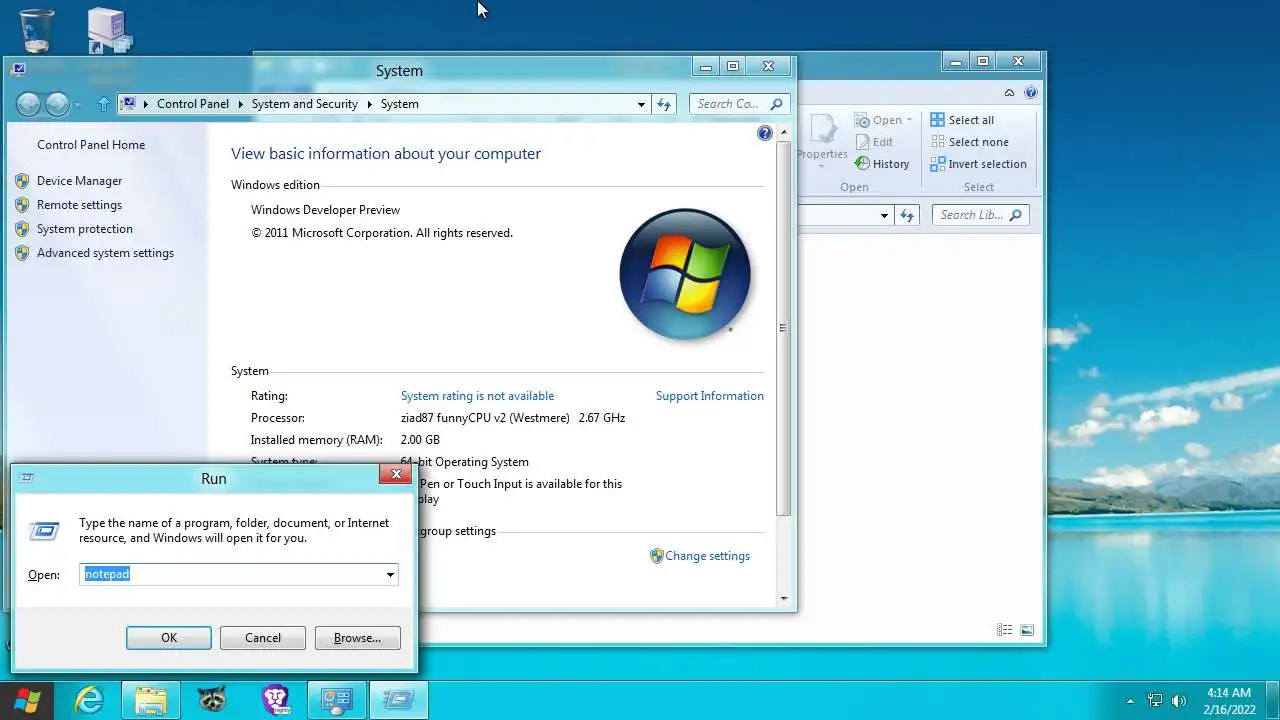Open Device Manager link
This screenshot has width=1280, height=720.
79,181
